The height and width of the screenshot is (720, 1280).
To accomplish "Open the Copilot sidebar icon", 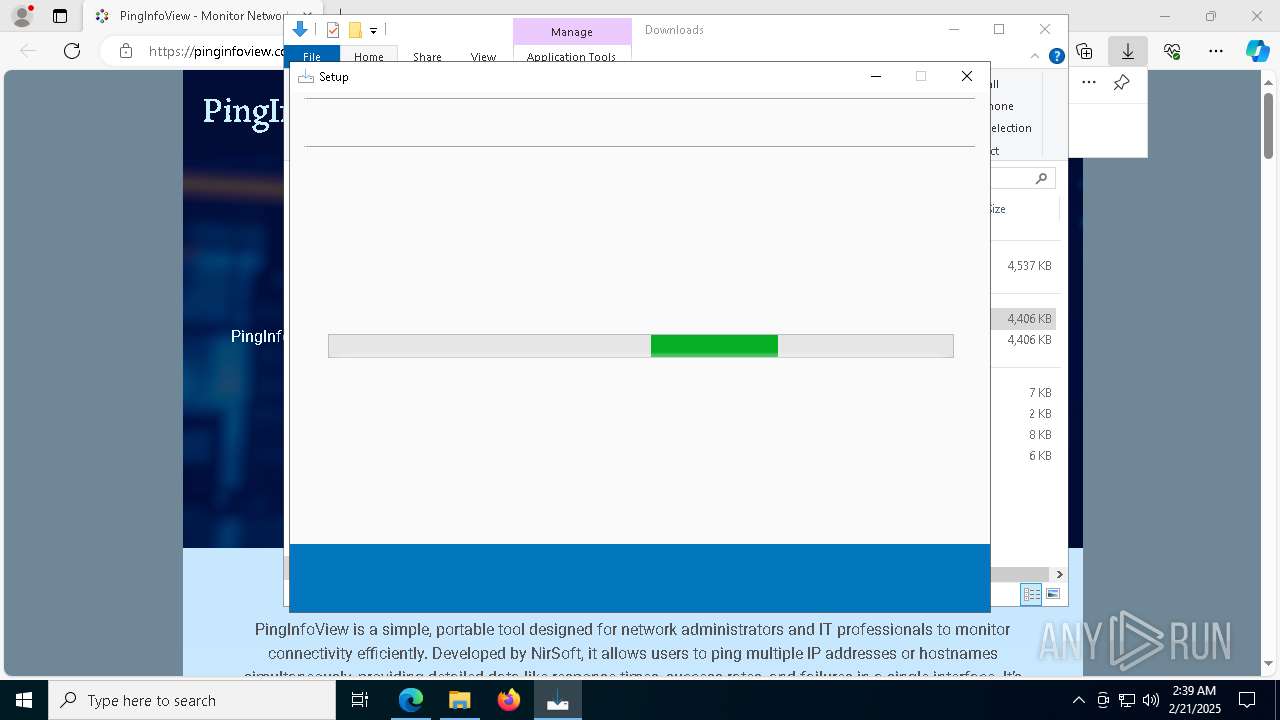I will pyautogui.click(x=1257, y=51).
